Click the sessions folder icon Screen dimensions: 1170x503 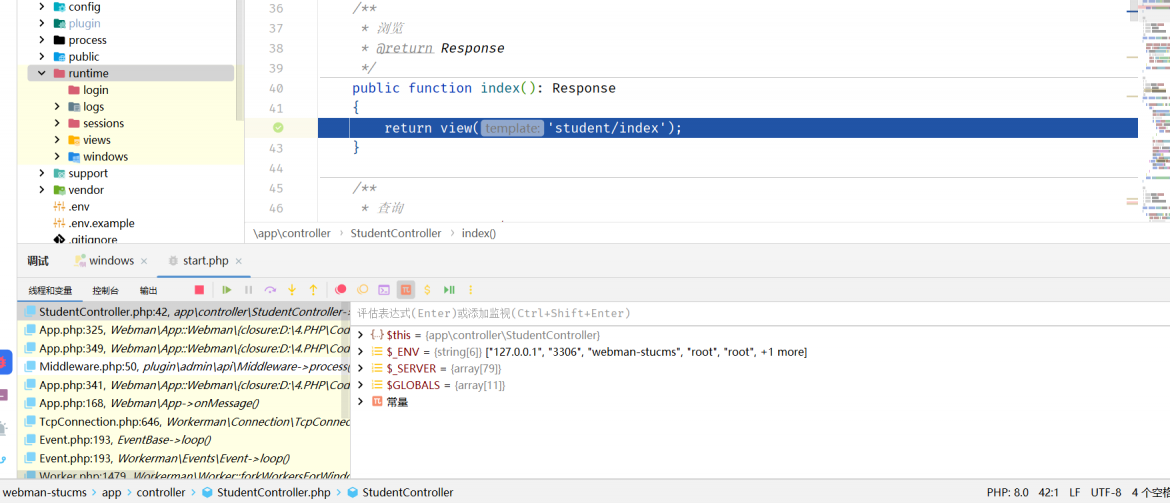click(x=74, y=123)
